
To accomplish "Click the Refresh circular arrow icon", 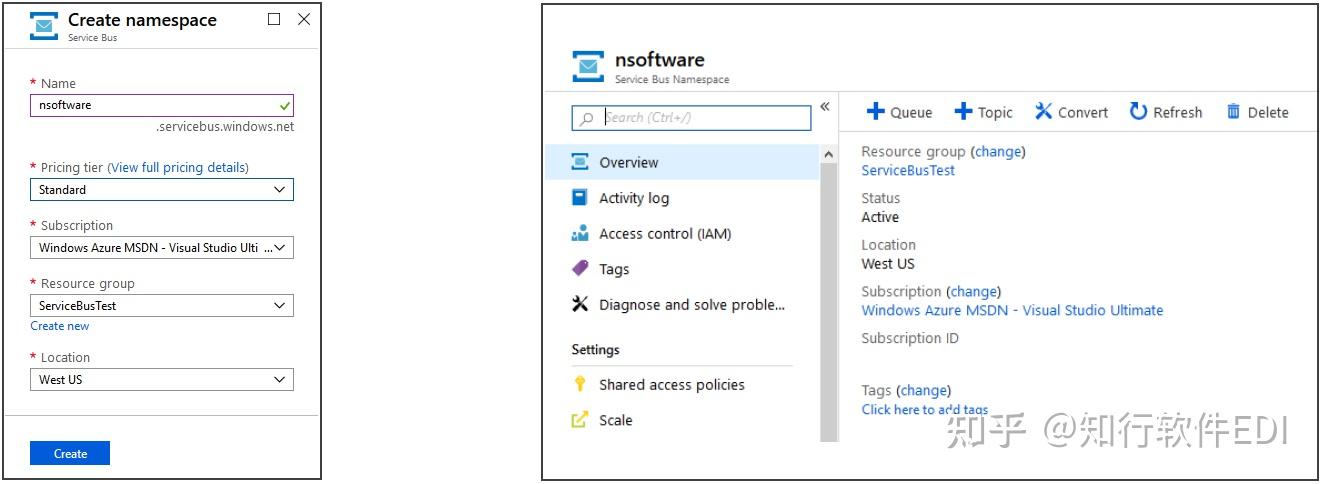I will [1138, 112].
